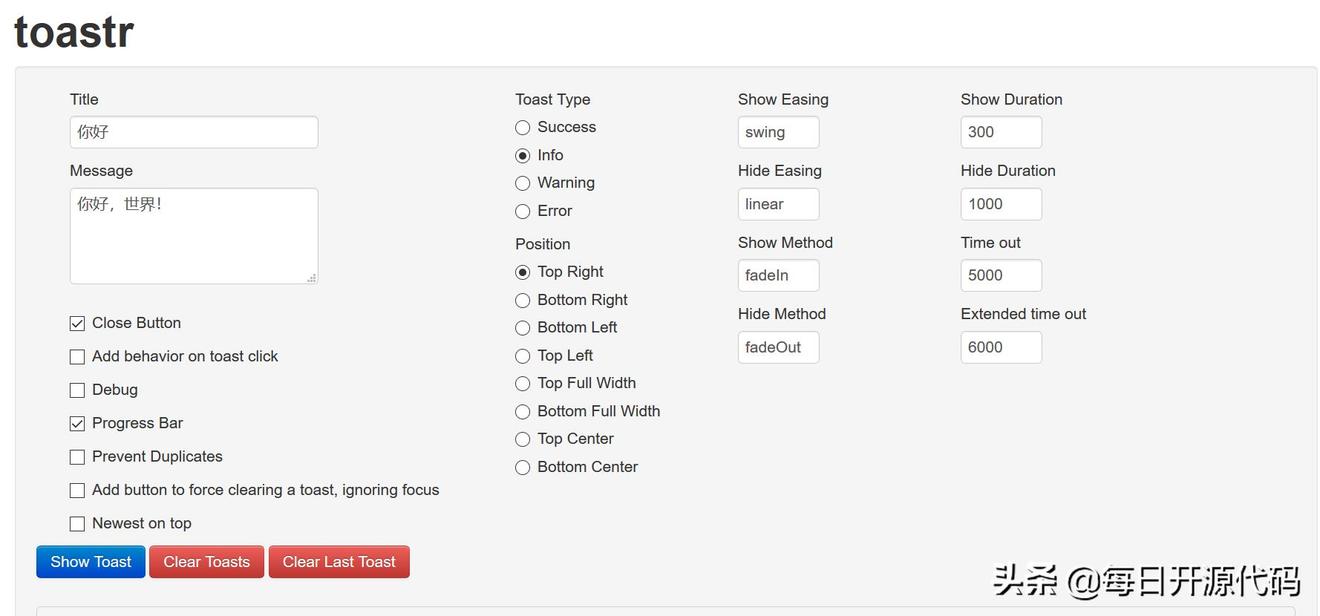
Task: Click the Show Toast button
Action: point(91,562)
